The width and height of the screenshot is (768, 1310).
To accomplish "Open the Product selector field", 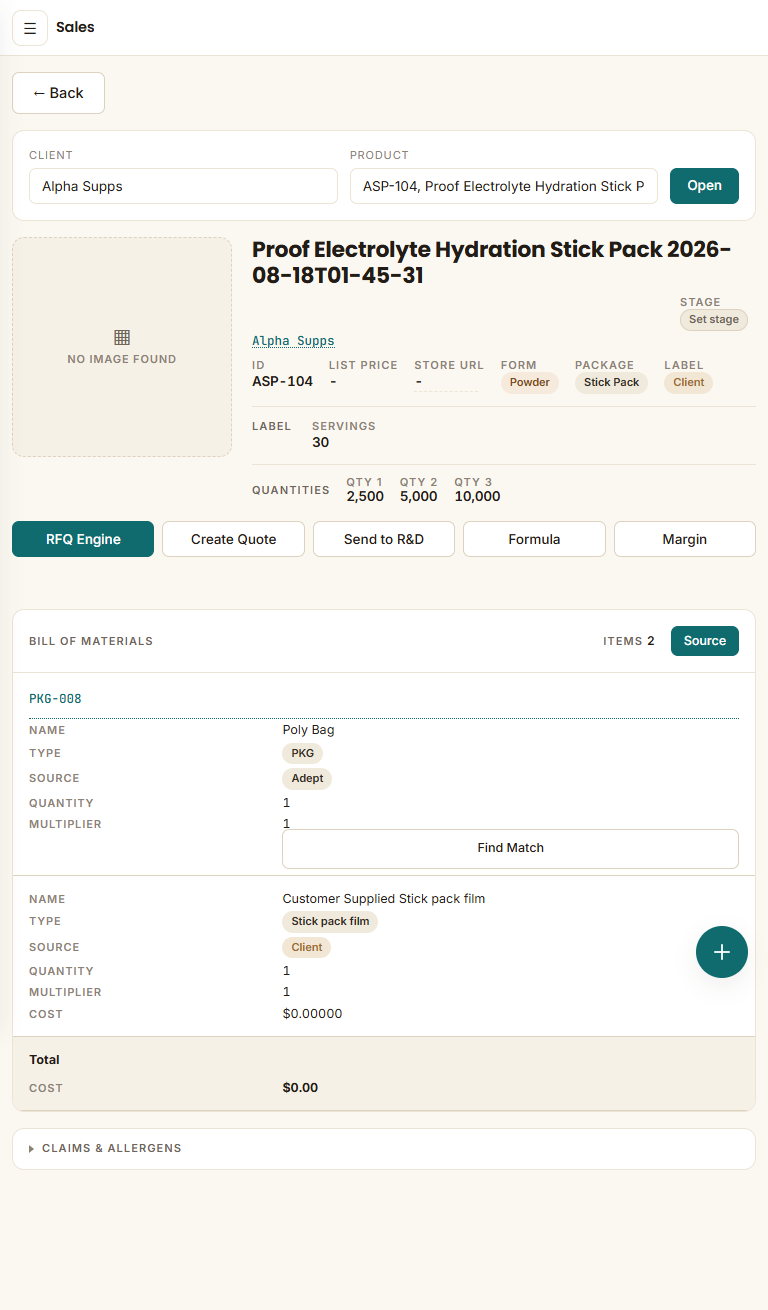I will (x=504, y=186).
